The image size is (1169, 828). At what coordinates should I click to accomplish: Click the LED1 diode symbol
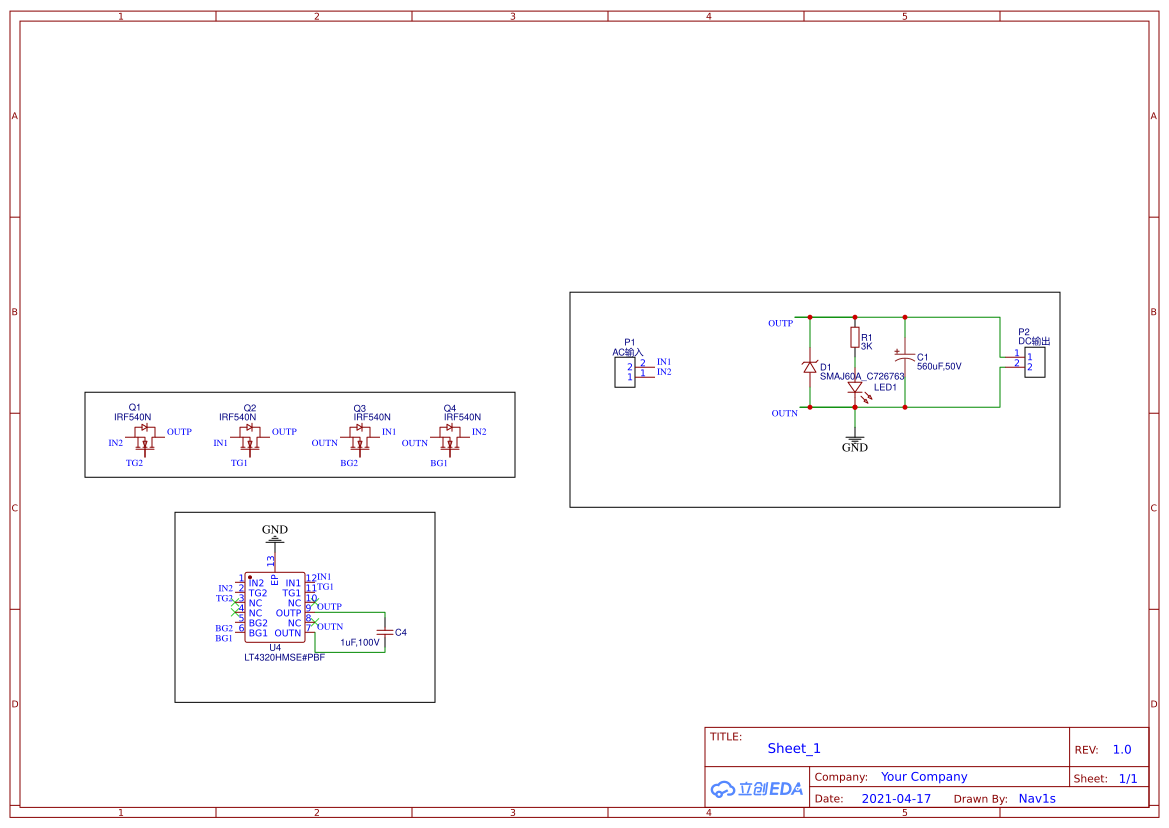pos(855,387)
